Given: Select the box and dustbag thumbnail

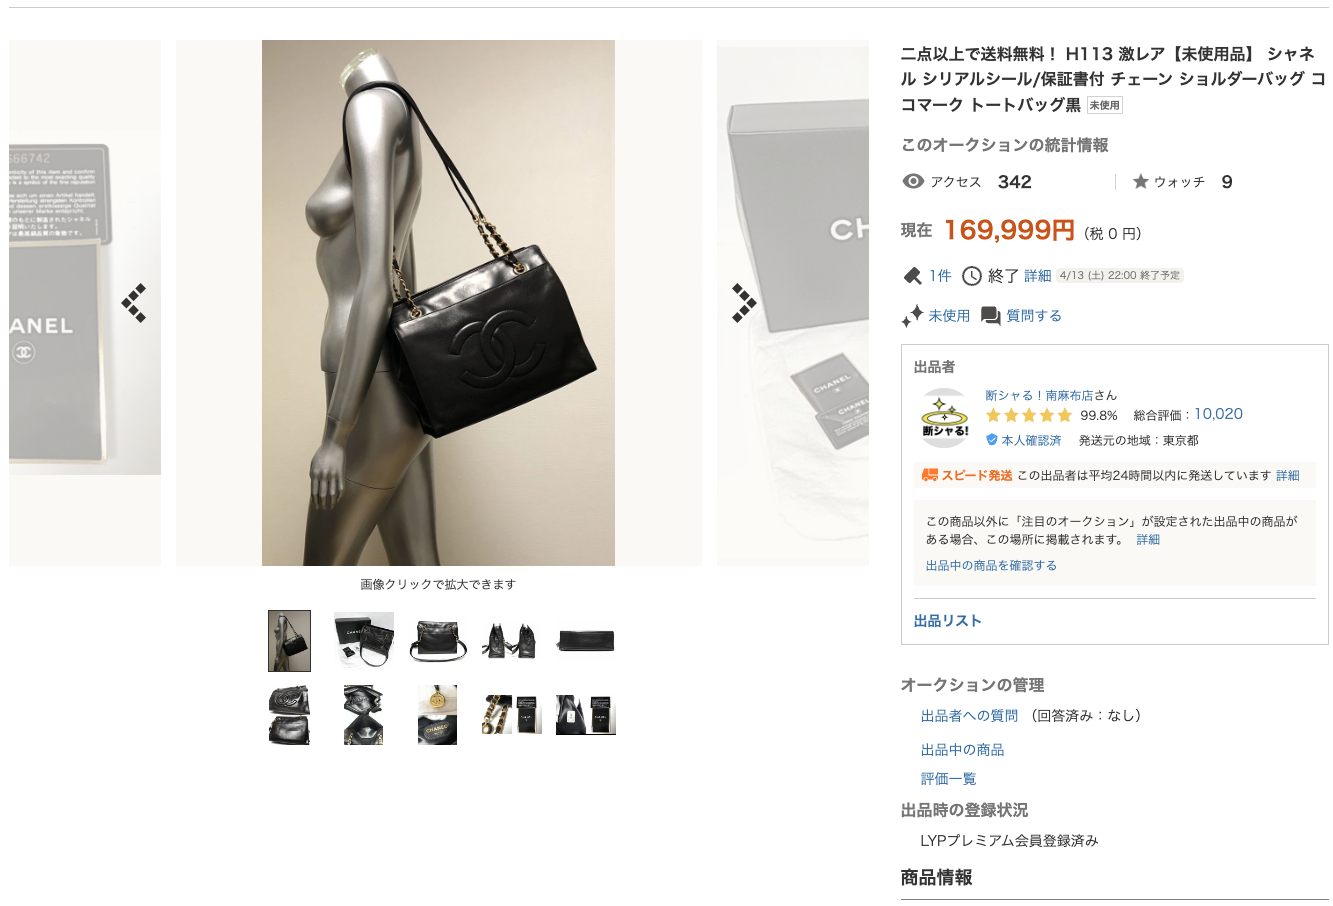Looking at the screenshot, I should (363, 640).
